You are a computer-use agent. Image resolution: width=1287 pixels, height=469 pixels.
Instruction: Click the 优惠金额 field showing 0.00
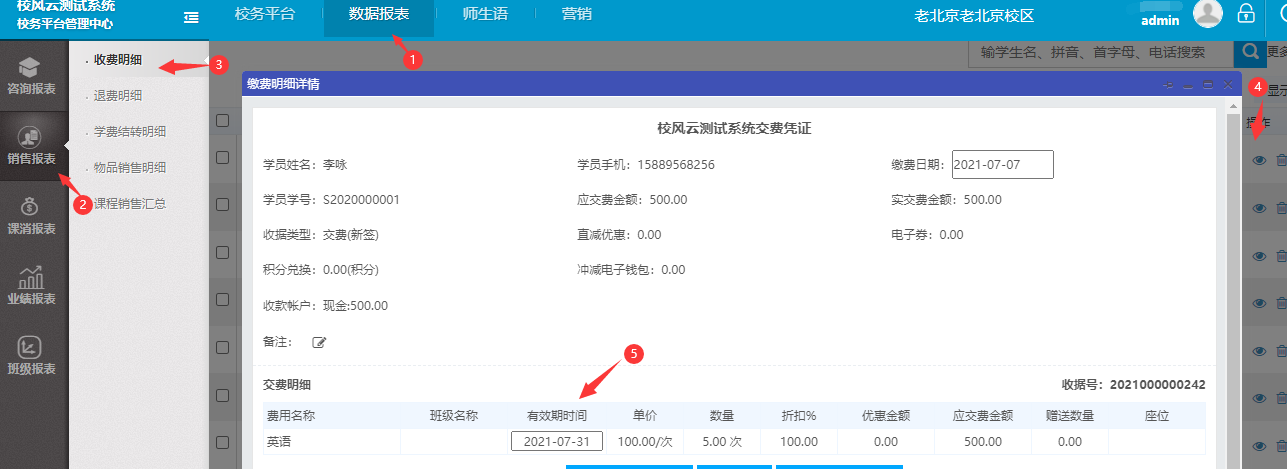(x=885, y=441)
